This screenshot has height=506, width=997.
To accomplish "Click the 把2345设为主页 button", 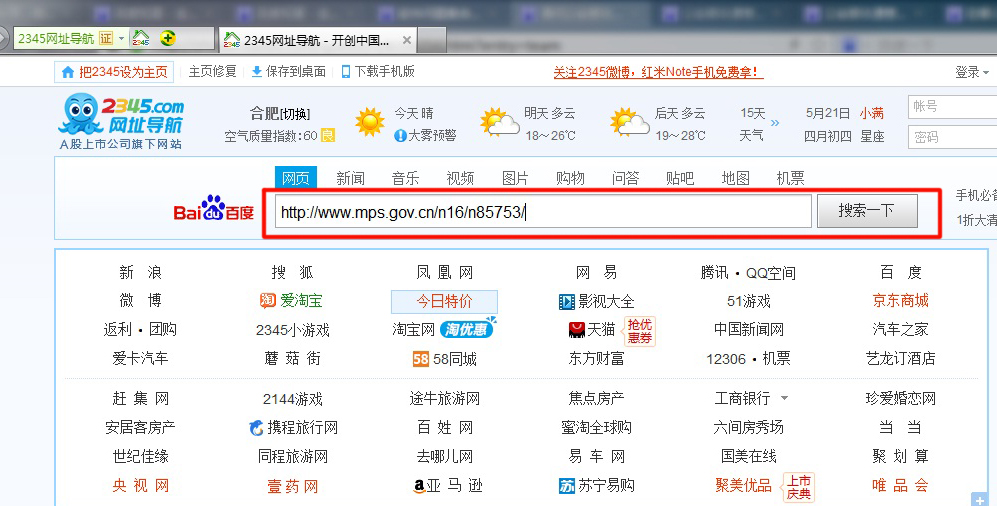I will (113, 72).
